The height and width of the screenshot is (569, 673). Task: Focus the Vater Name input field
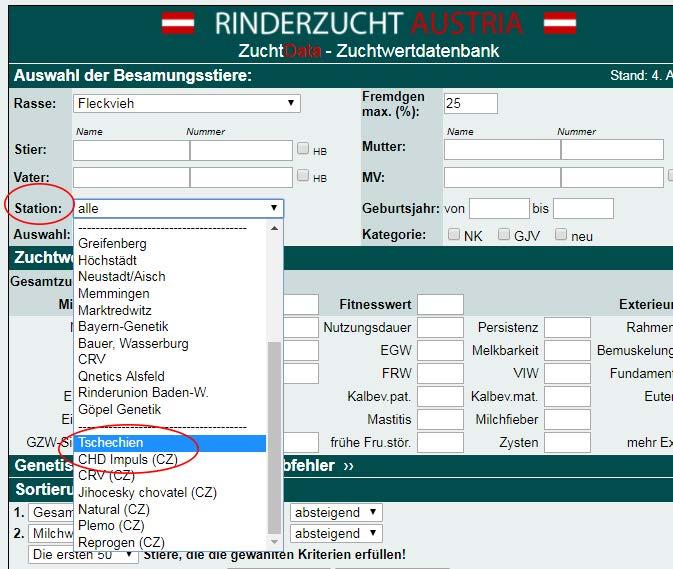(131, 178)
